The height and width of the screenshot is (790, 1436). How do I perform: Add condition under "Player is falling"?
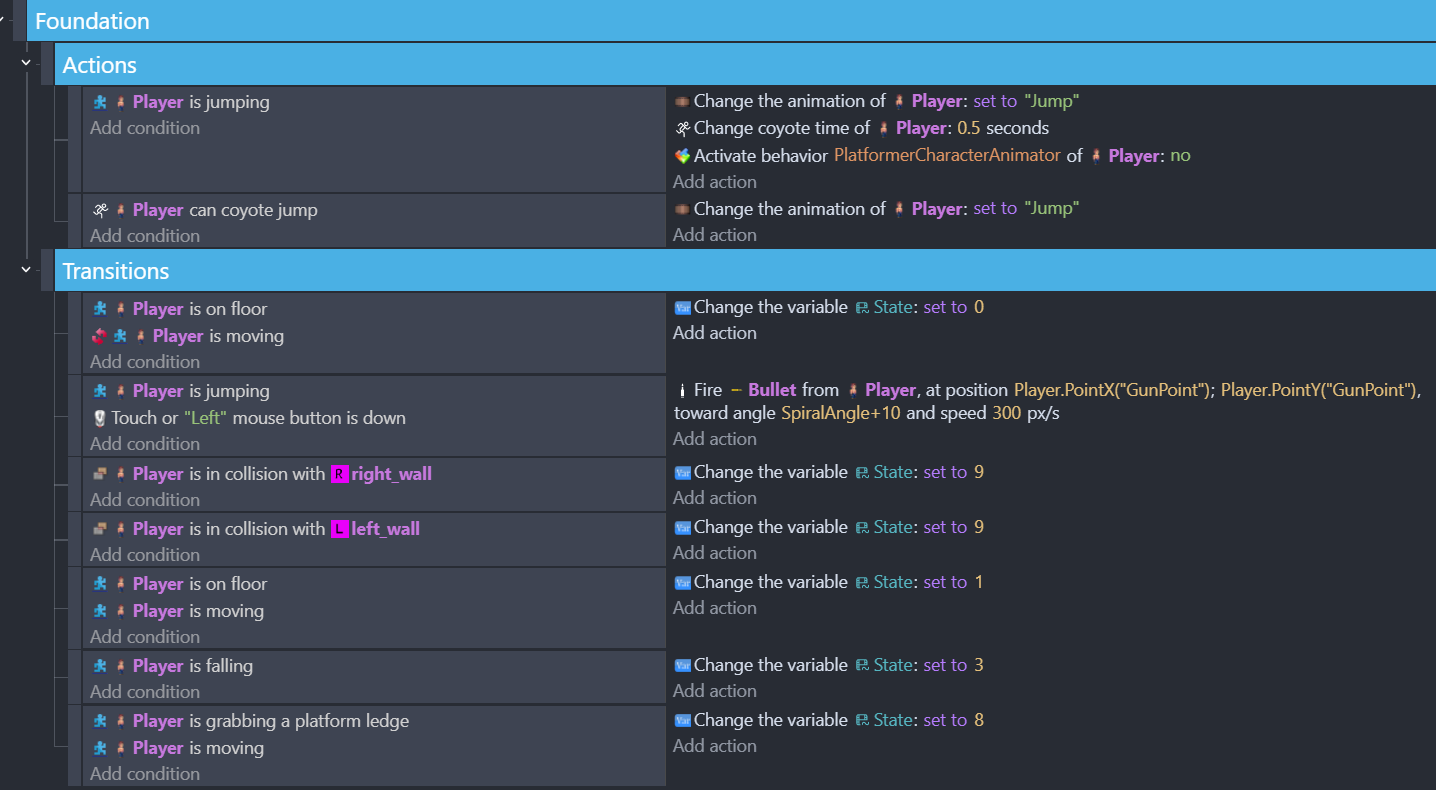144,692
